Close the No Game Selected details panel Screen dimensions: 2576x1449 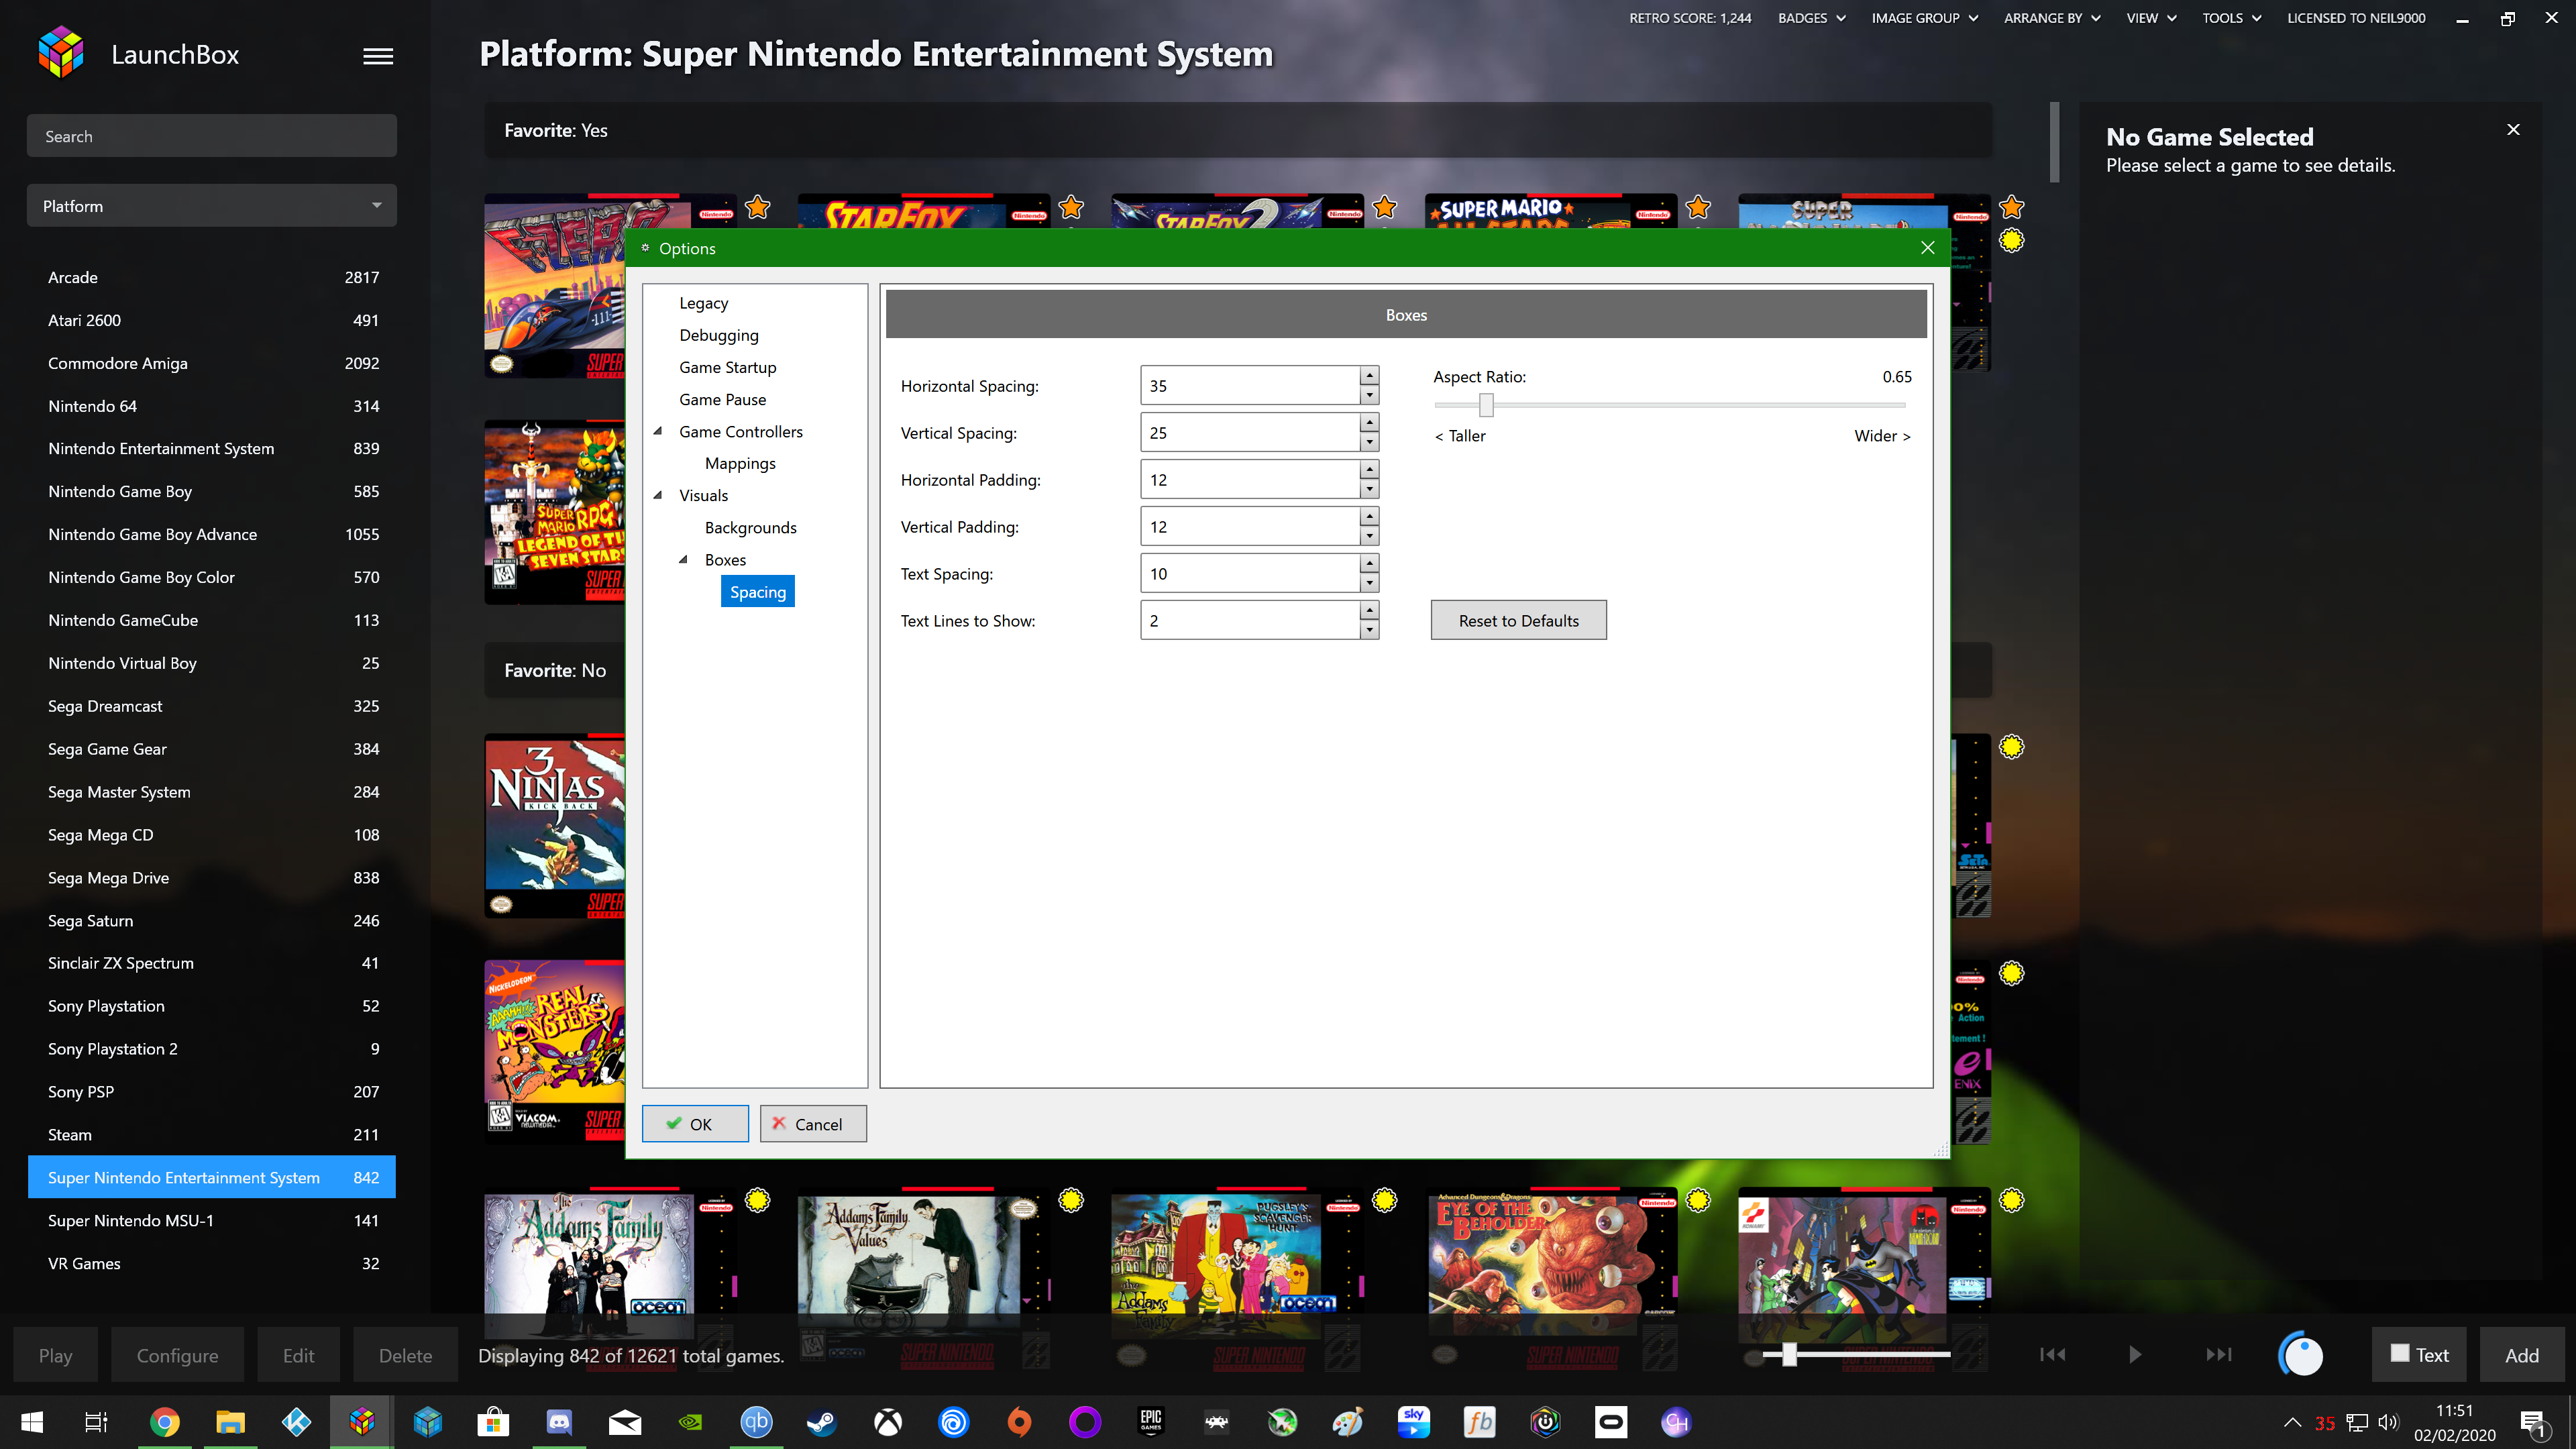point(2513,129)
